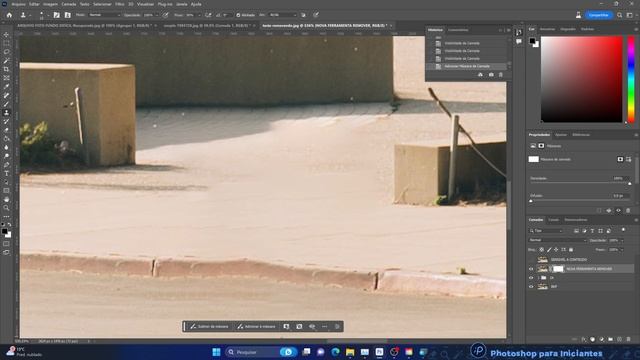This screenshot has width=640, height=360.
Task: Expand the group layer arrow
Action: 538,278
